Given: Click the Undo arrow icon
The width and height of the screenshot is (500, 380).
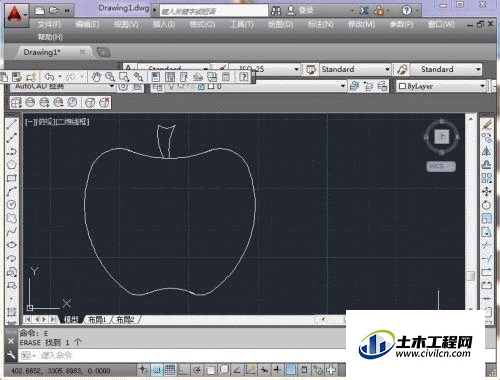Looking at the screenshot, I should pyautogui.click(x=49, y=77).
